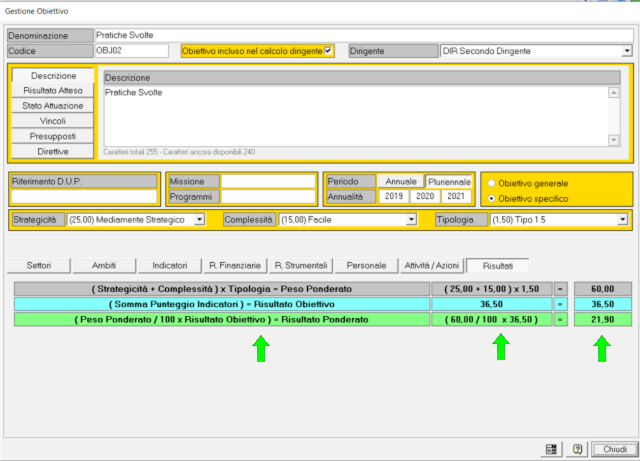Open the Strategicità dropdown list
The width and height of the screenshot is (640, 461).
[x=199, y=219]
